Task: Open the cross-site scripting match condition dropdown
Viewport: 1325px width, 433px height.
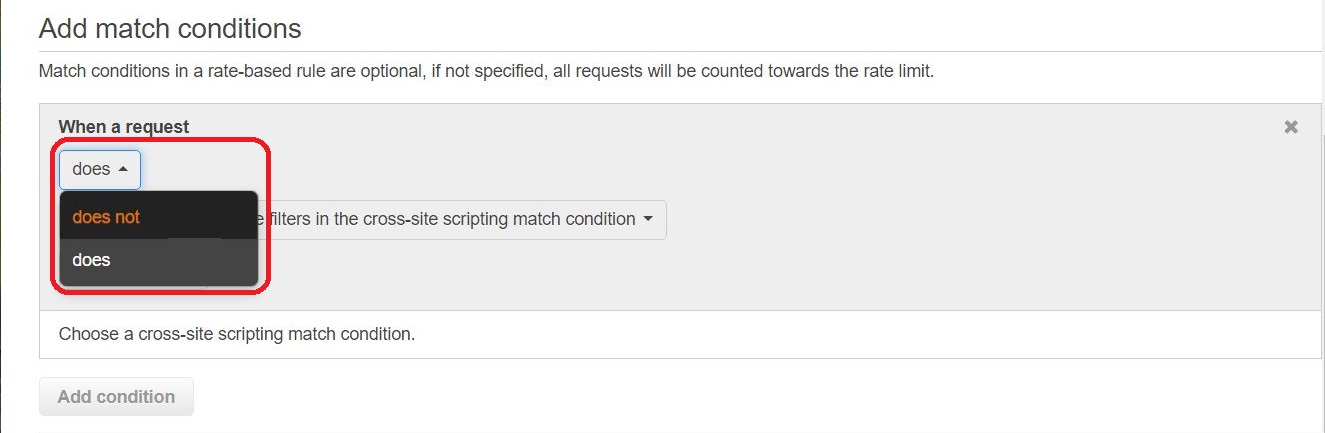Action: point(460,219)
